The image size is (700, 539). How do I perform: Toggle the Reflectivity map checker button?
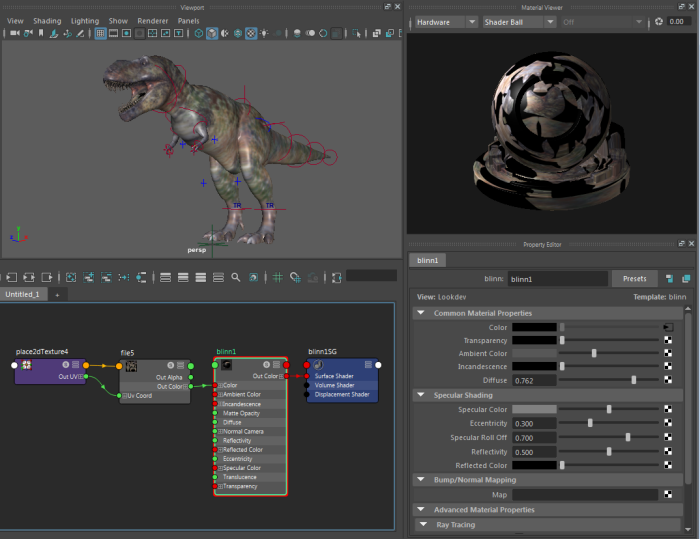tap(668, 451)
